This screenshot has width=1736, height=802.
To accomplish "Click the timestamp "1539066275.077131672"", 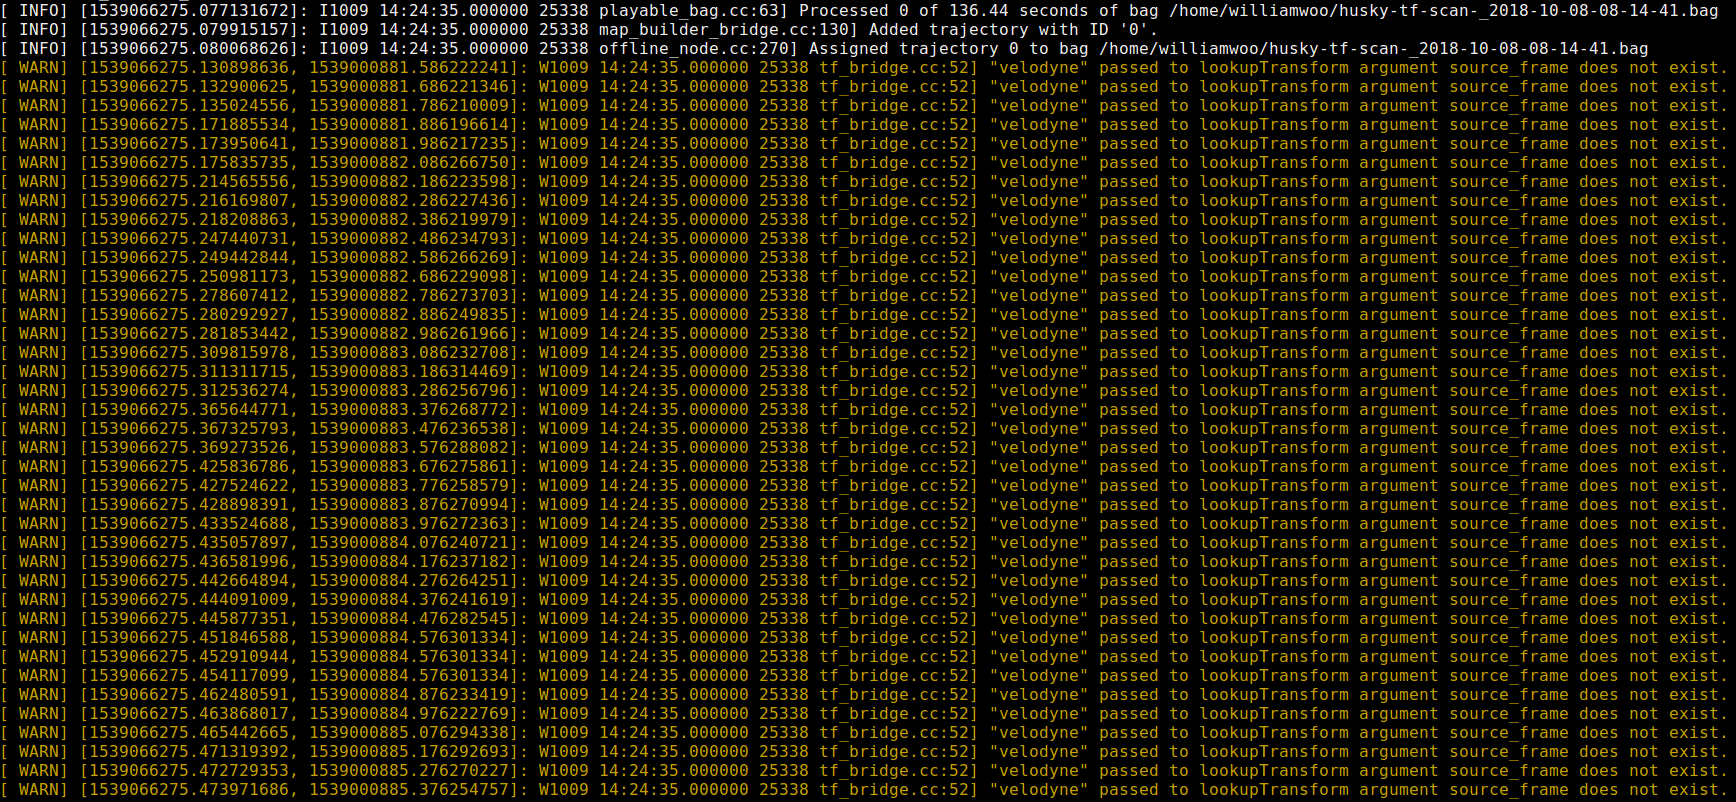I will [x=189, y=10].
